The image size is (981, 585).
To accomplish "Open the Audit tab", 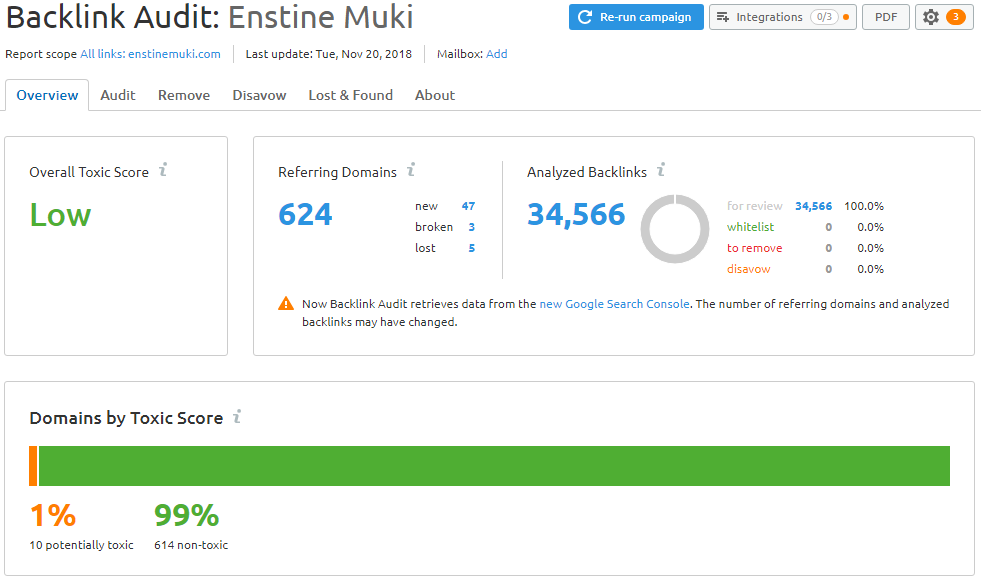I will click(118, 95).
